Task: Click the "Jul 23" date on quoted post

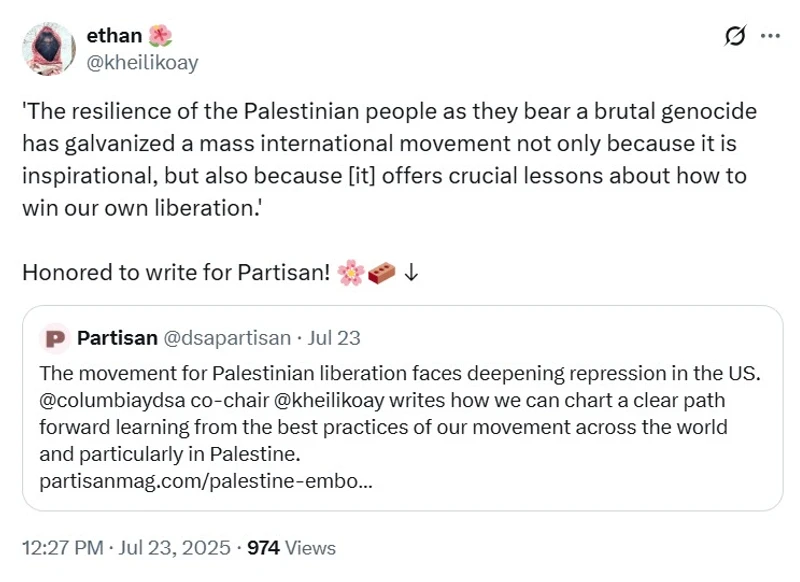Action: point(335,338)
